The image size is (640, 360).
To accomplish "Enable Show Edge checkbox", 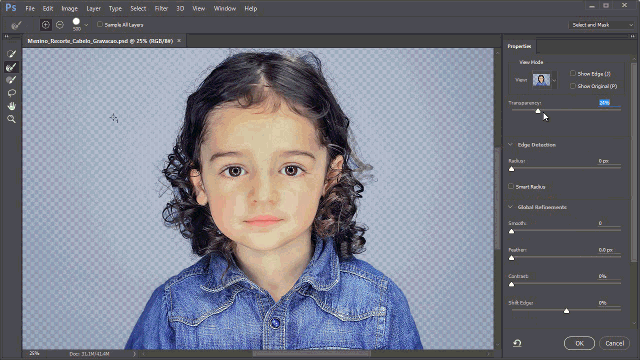I will [x=573, y=73].
